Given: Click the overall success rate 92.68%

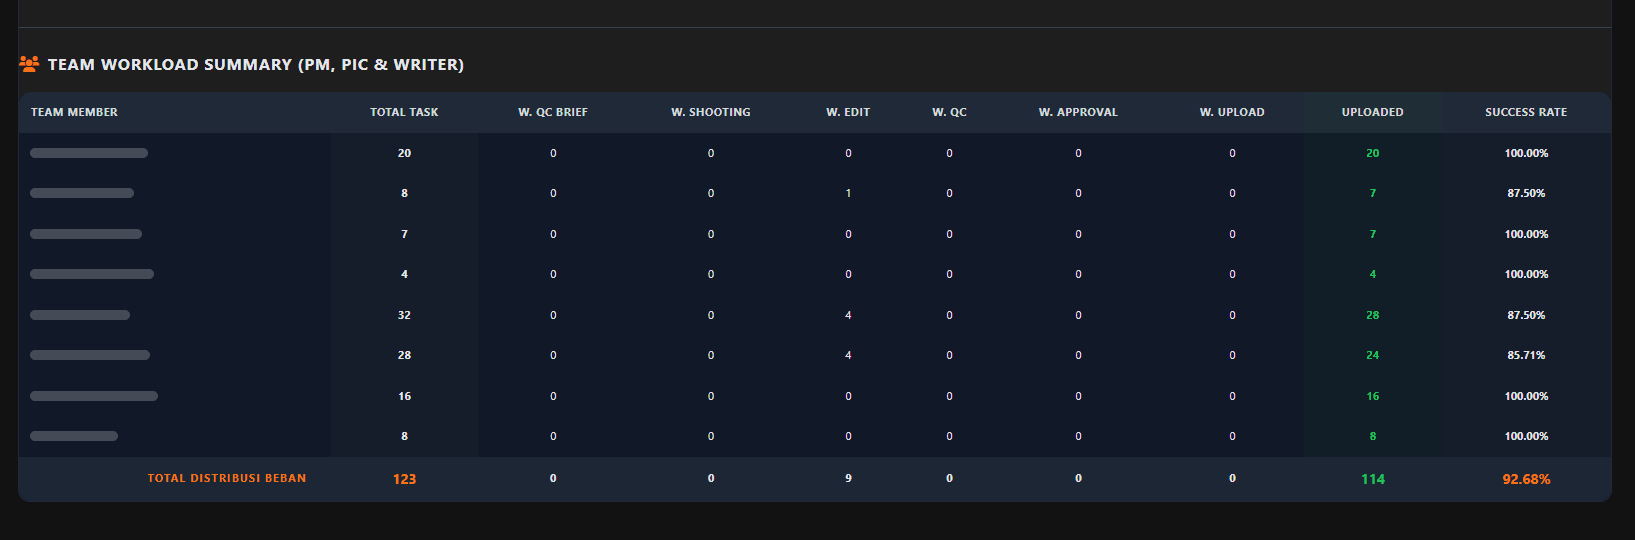Looking at the screenshot, I should tap(1526, 479).
